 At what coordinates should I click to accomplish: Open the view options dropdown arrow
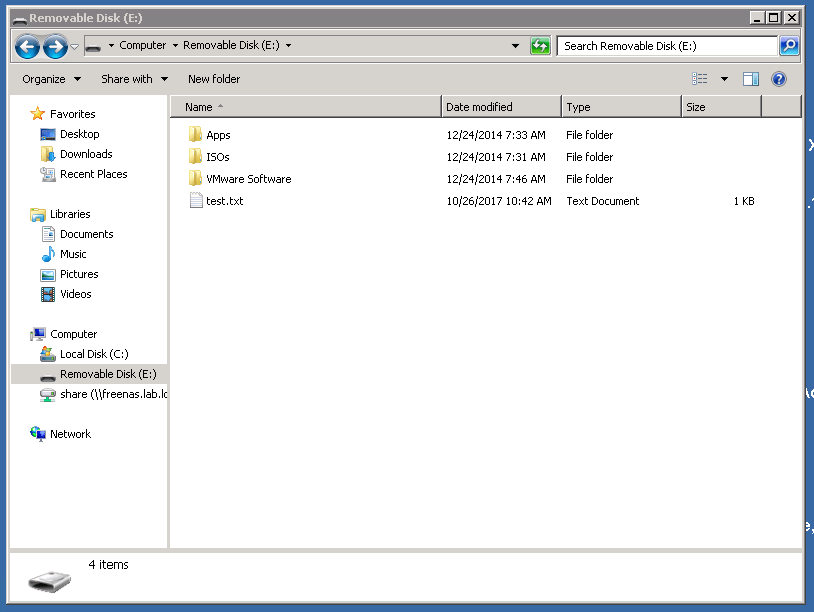(724, 79)
